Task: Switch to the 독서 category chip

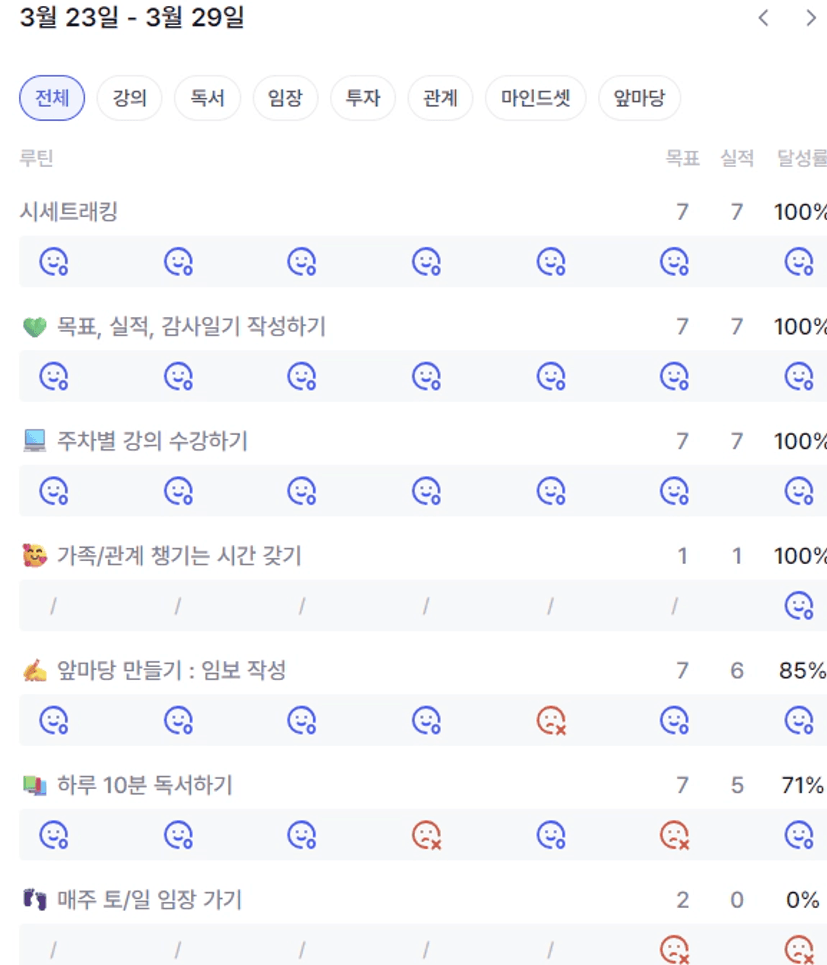Action: click(x=207, y=98)
